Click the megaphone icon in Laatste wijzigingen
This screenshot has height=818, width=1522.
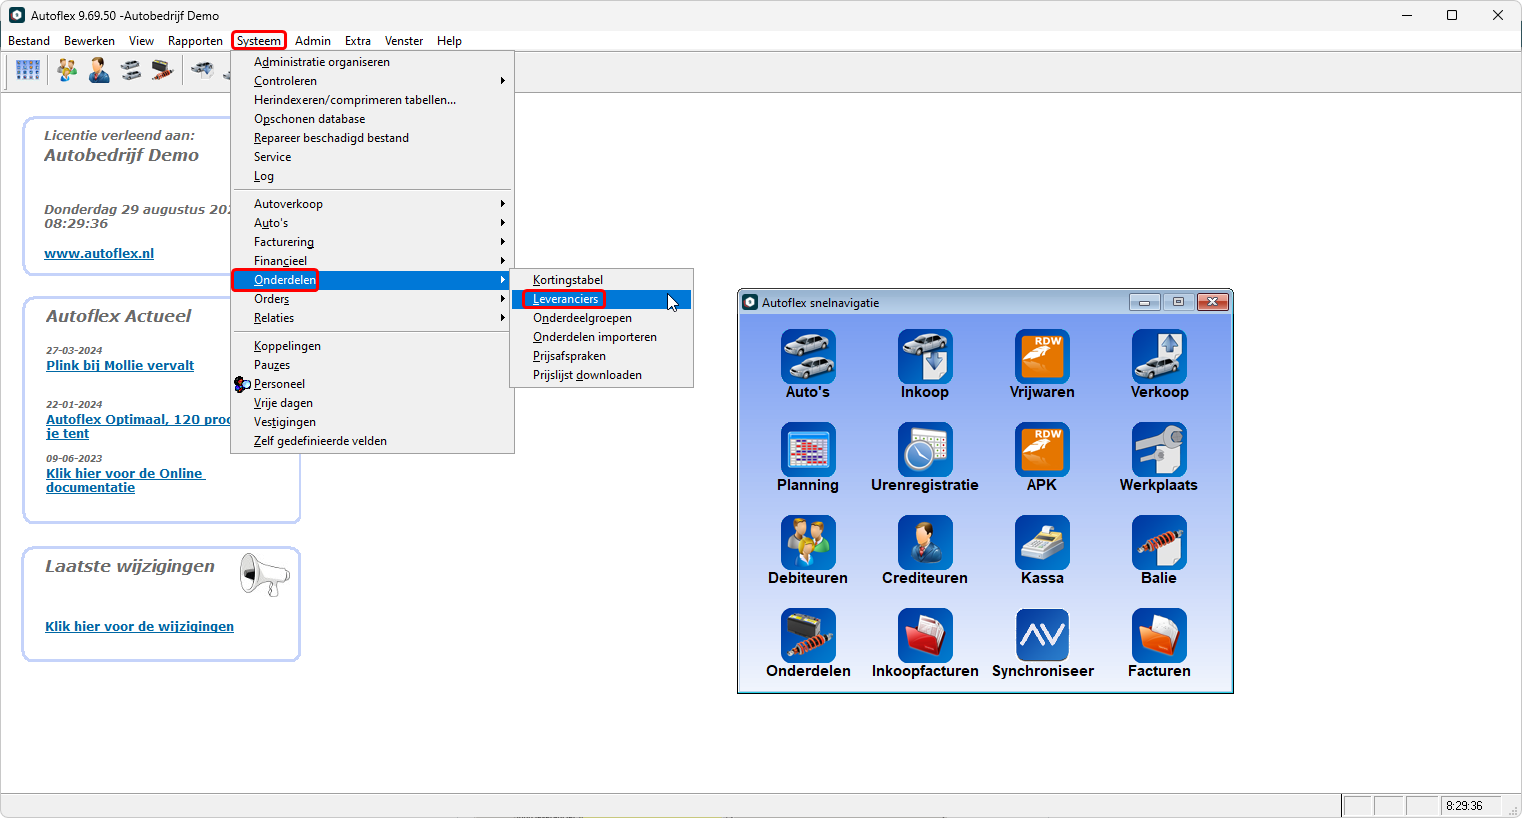(264, 574)
